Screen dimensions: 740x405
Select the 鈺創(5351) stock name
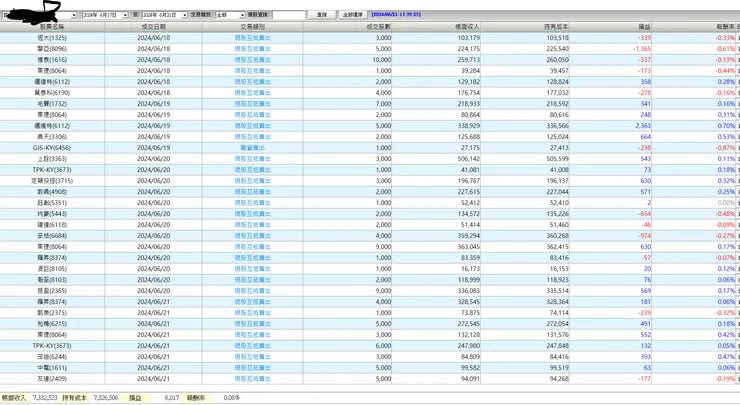tap(52, 203)
